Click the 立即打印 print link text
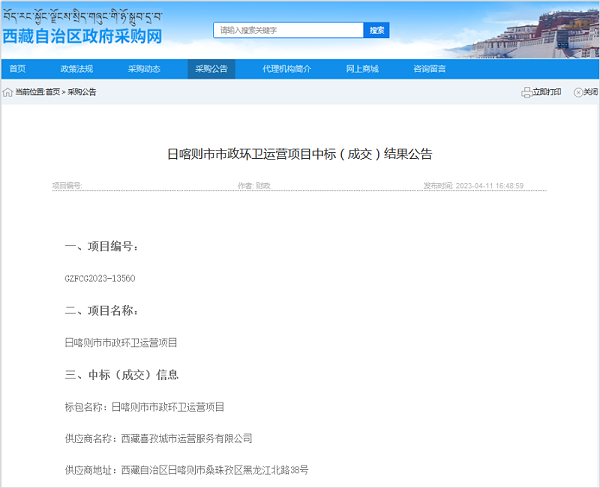The width and height of the screenshot is (600, 488). (546, 92)
